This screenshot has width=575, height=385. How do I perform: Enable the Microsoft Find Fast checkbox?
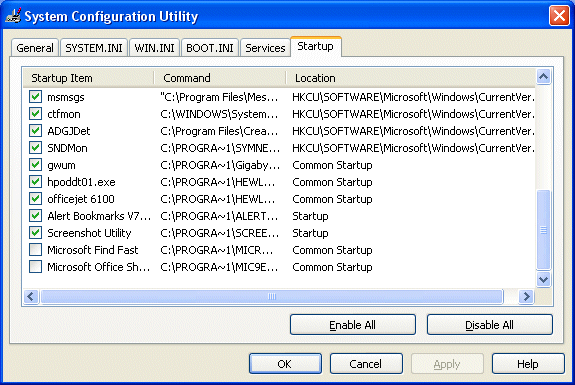[36, 250]
